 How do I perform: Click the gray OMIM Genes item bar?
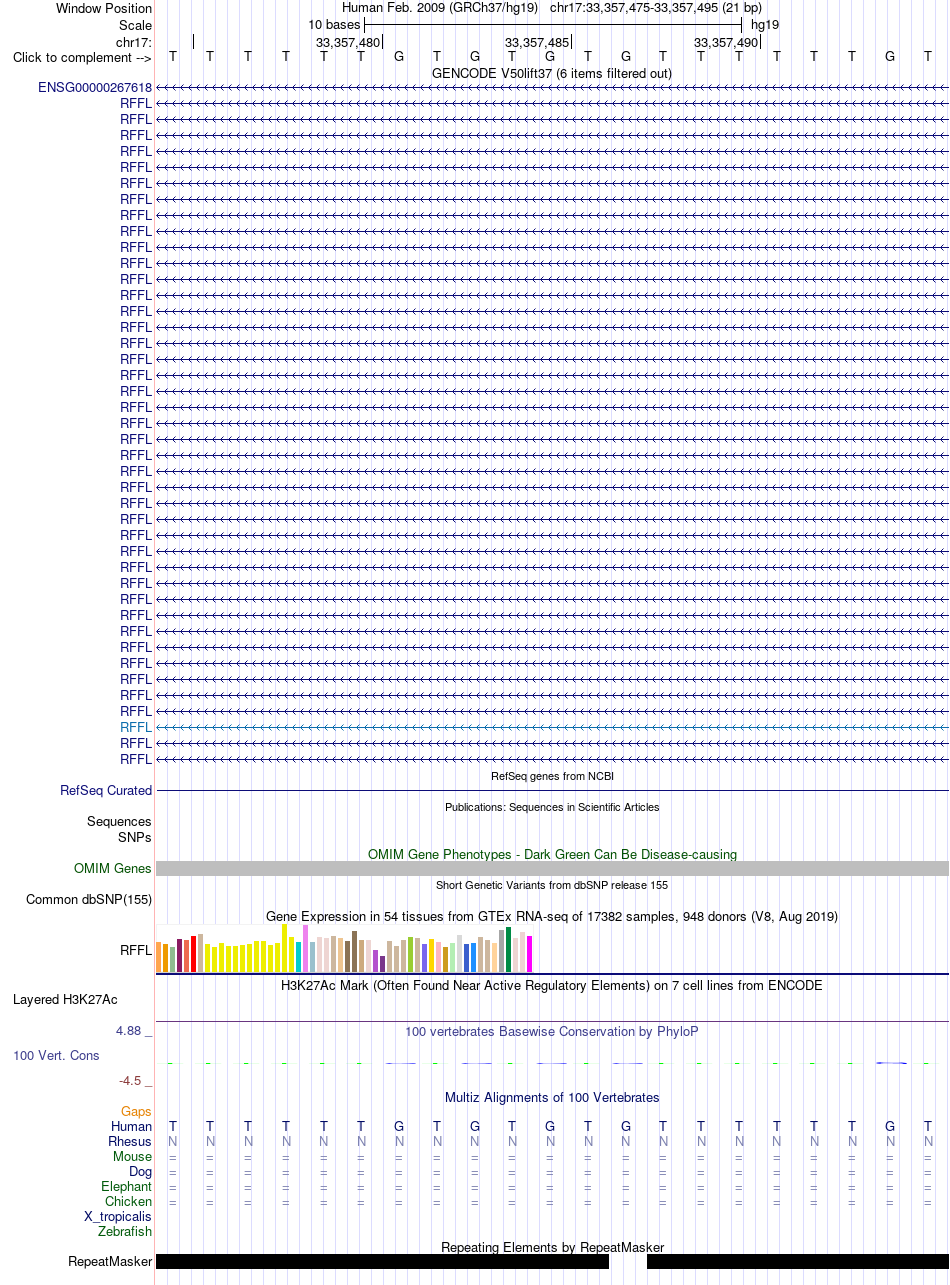click(x=552, y=869)
